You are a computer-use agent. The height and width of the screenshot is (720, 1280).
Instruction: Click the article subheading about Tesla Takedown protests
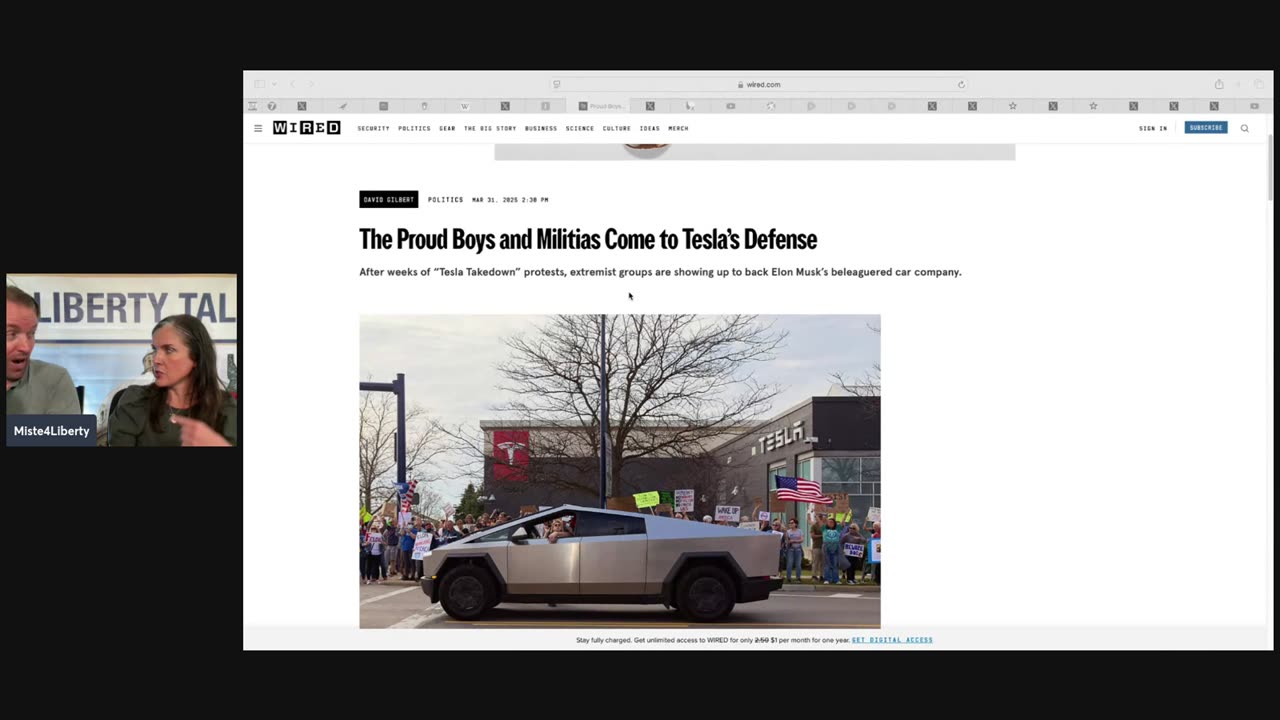660,272
